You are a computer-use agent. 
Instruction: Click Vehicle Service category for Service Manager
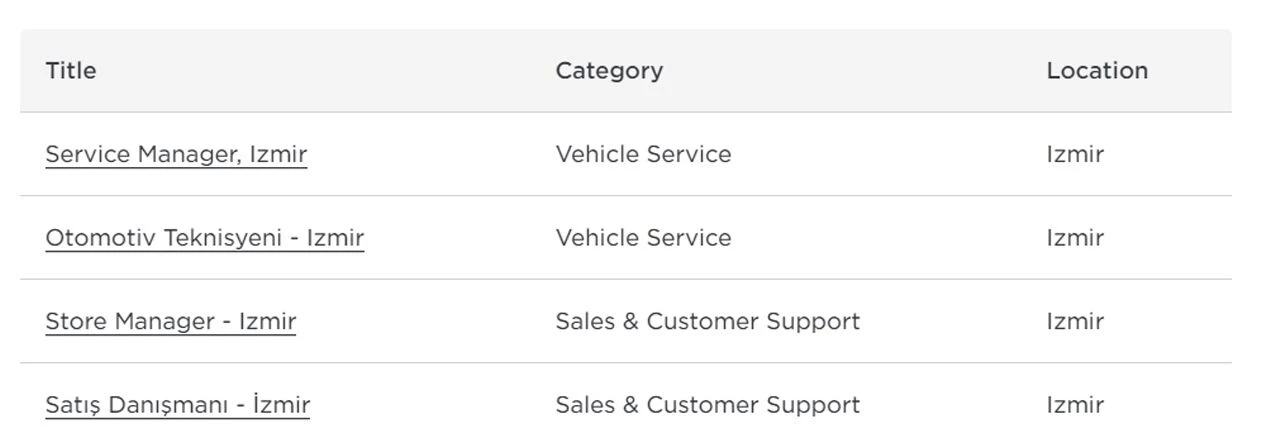tap(643, 154)
